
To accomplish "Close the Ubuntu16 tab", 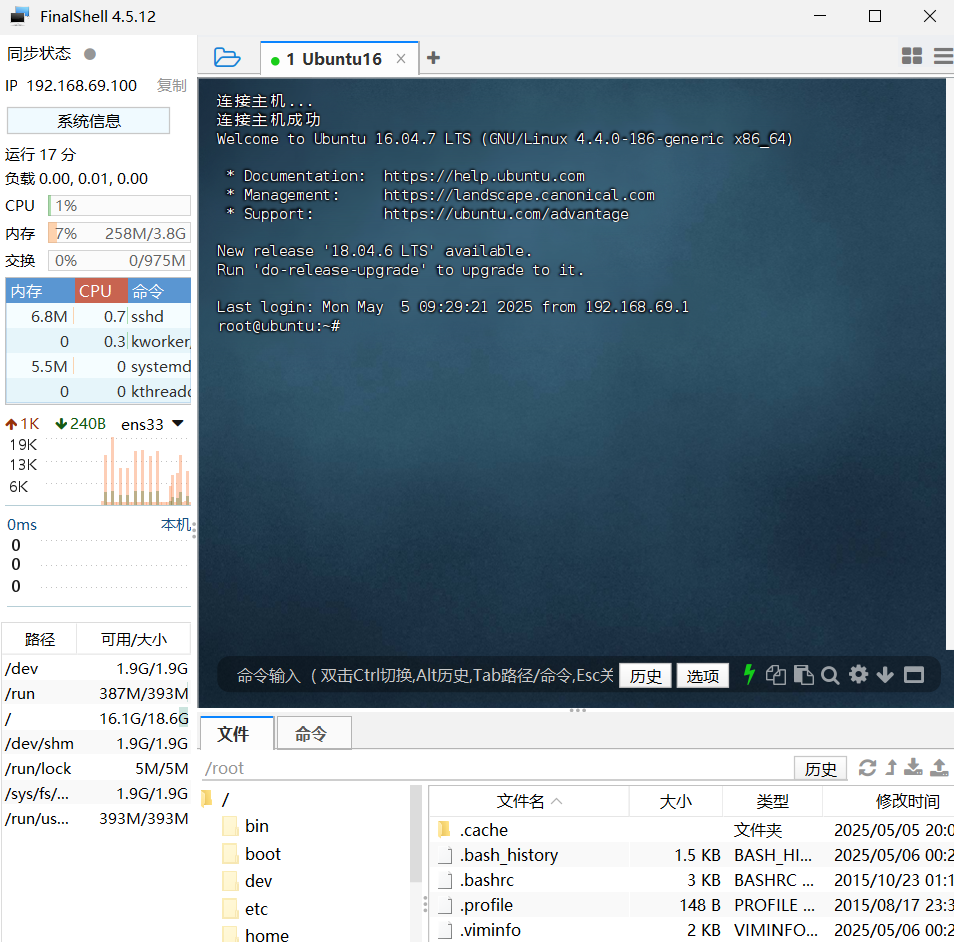I will (401, 58).
